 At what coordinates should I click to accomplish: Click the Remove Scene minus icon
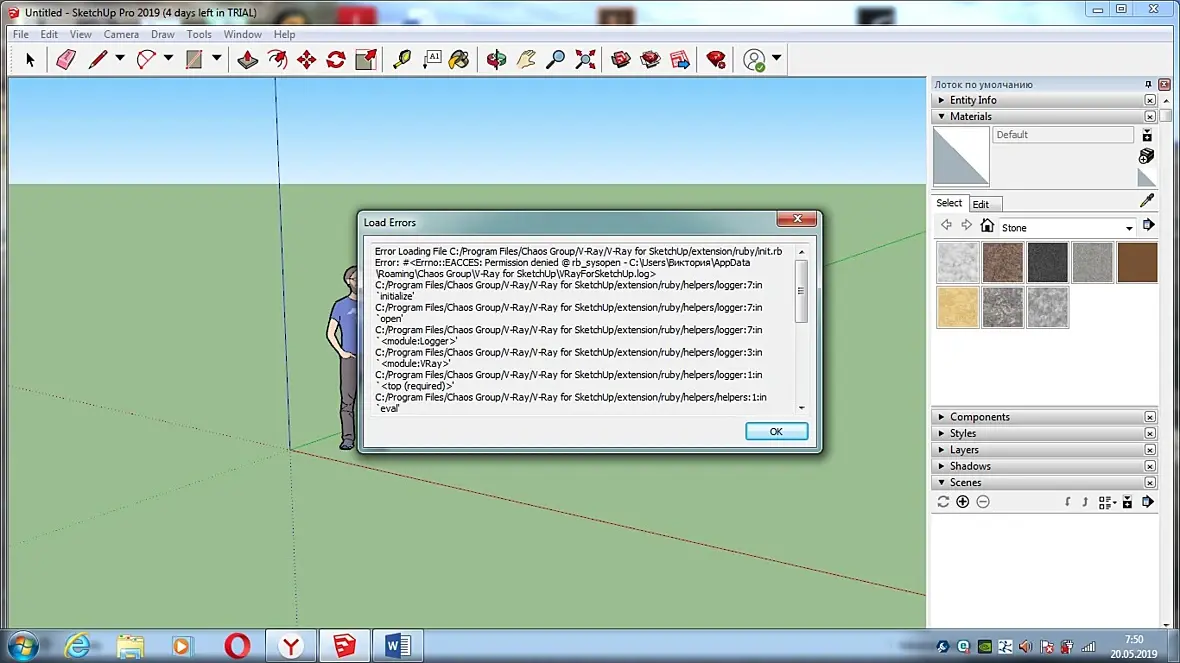coord(983,502)
